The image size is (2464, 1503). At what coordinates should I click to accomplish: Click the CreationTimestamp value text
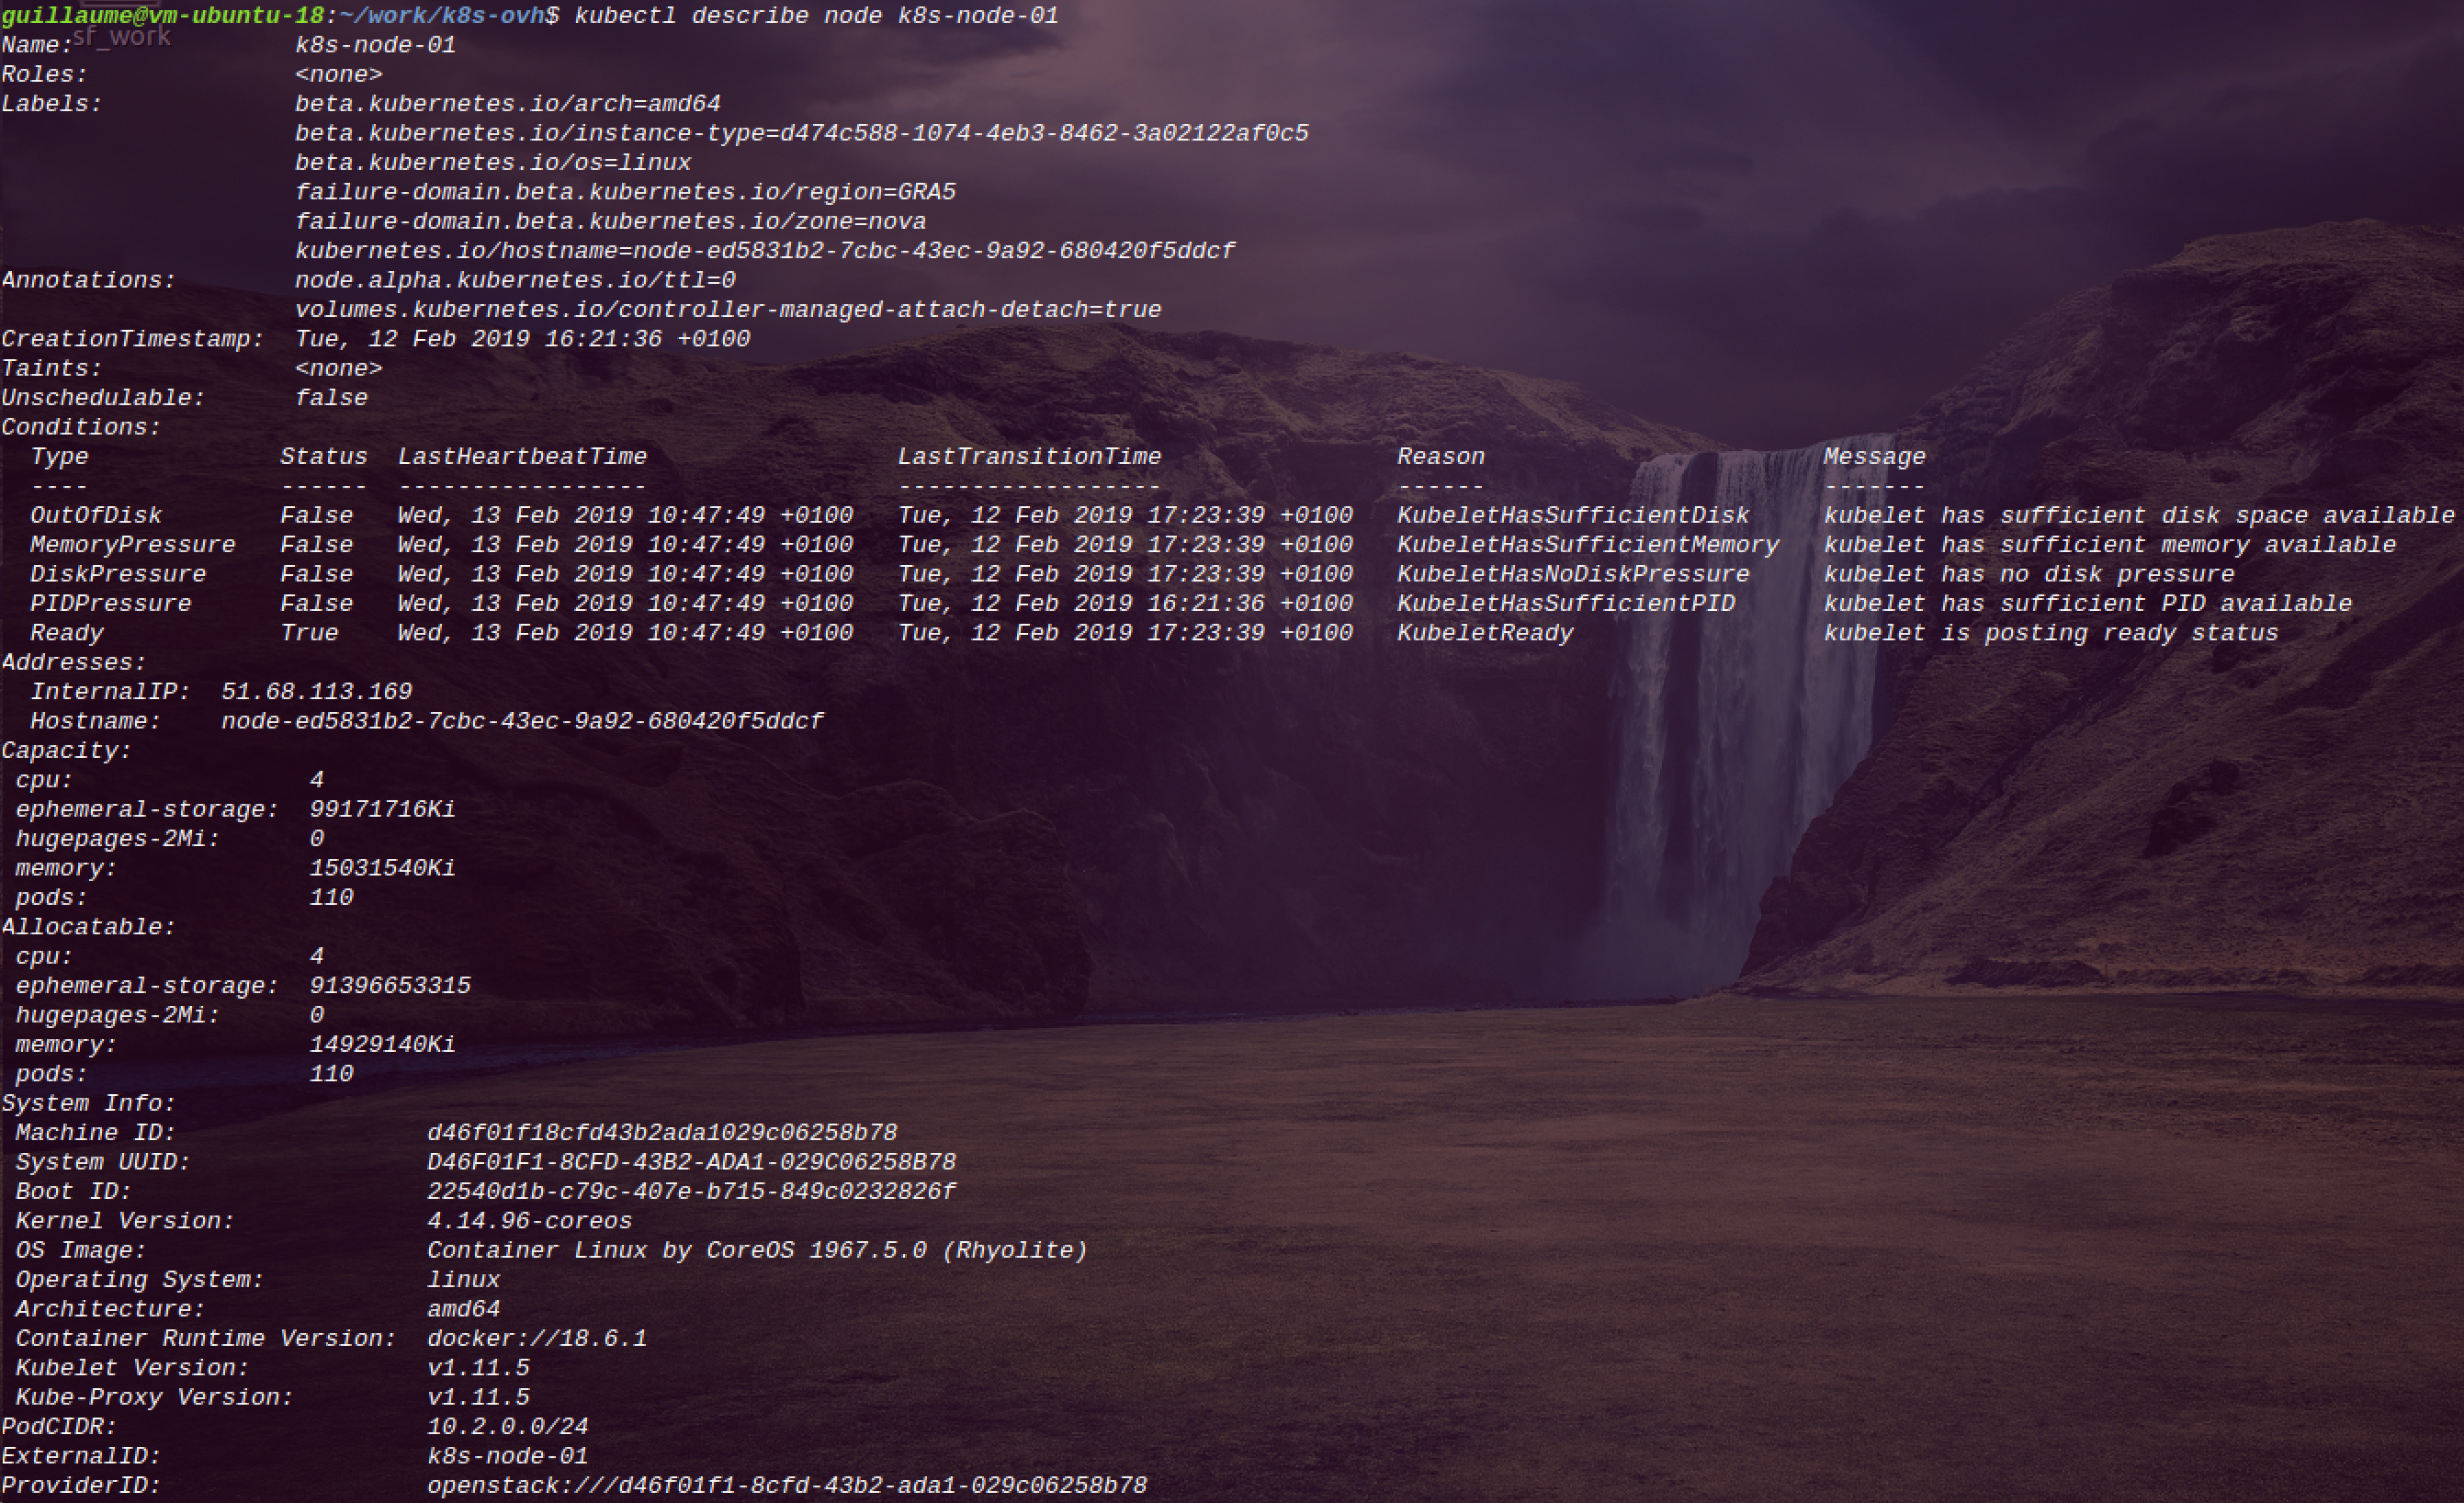522,339
